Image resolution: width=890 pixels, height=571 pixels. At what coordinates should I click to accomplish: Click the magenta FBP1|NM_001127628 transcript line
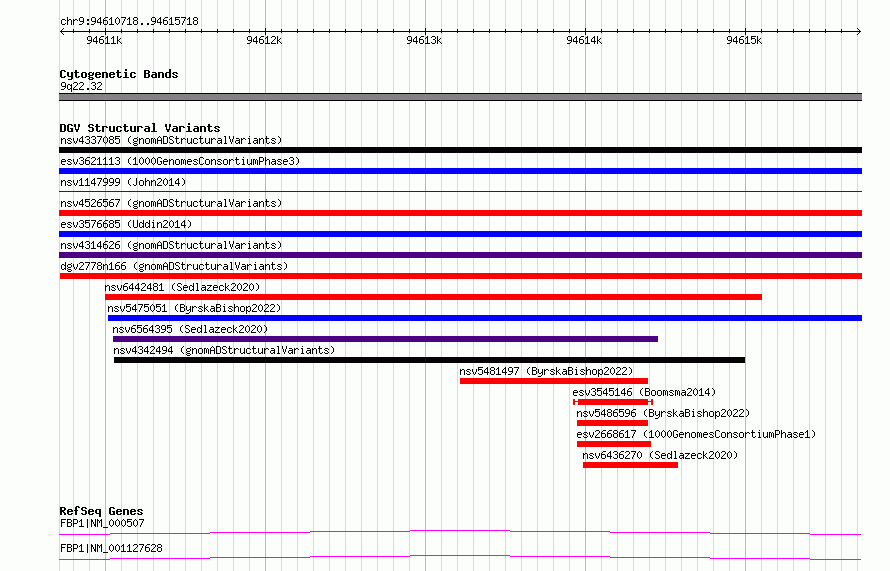(x=460, y=557)
